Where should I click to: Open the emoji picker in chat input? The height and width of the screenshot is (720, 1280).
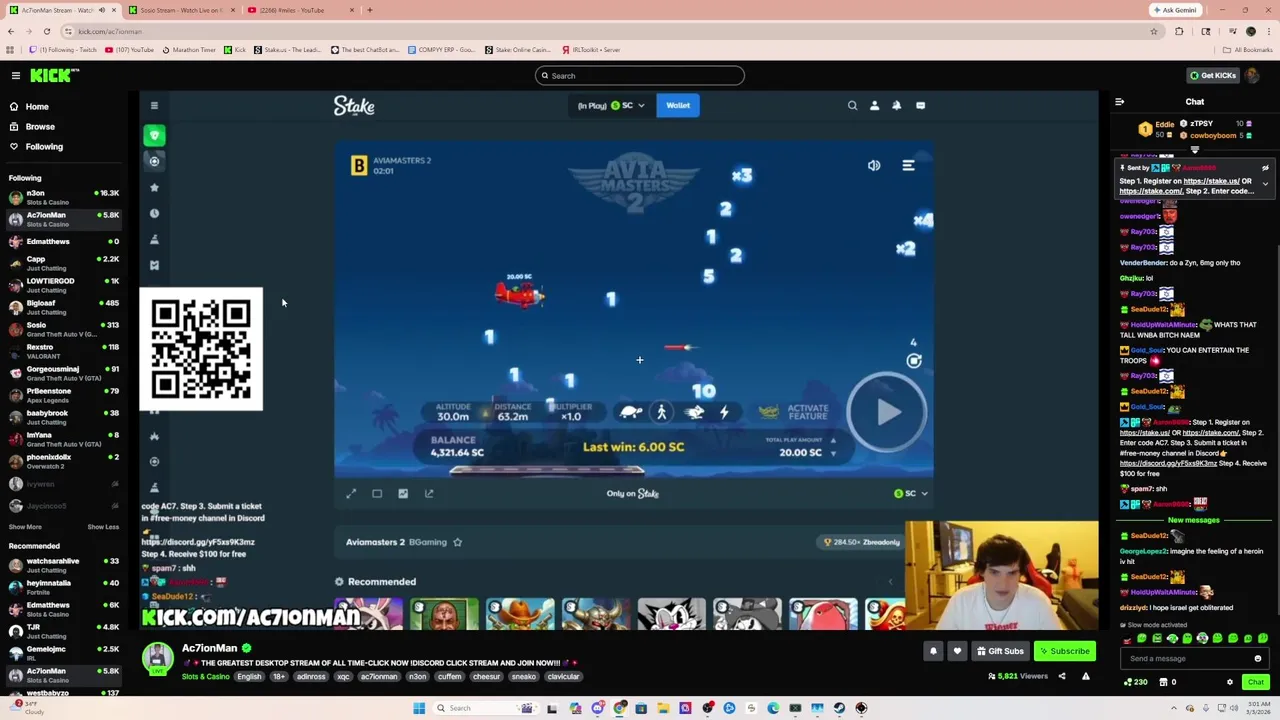[1258, 659]
